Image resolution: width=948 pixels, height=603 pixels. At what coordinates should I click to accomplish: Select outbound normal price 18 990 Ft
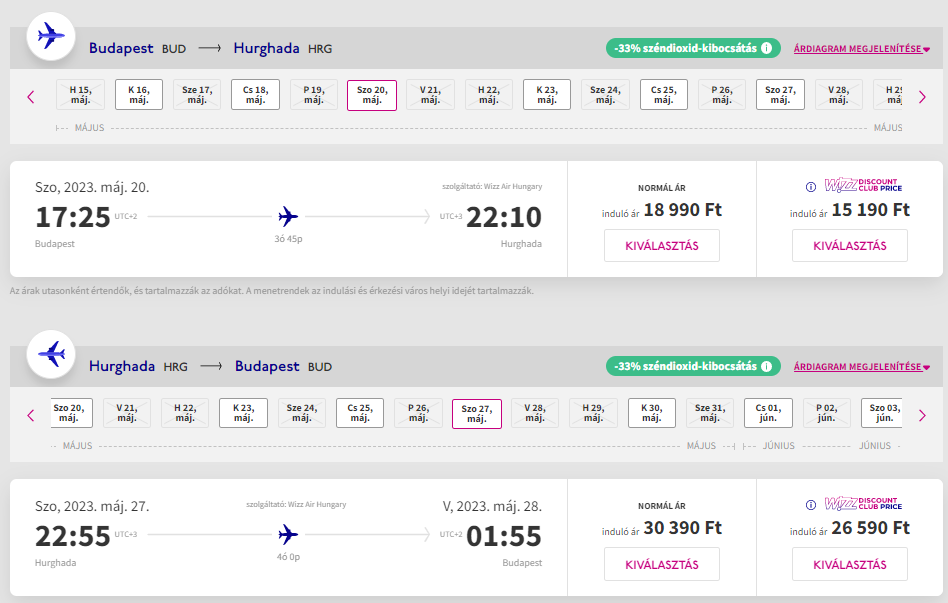661,245
